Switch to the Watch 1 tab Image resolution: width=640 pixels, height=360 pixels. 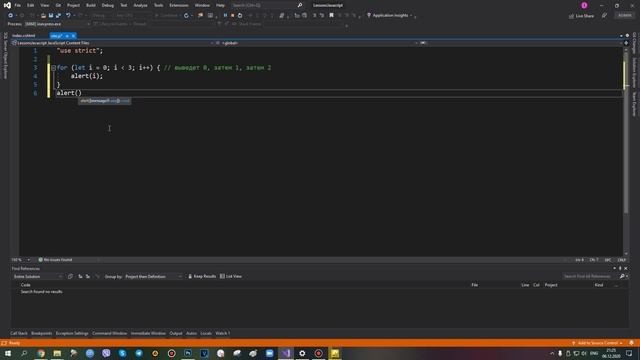pos(222,333)
